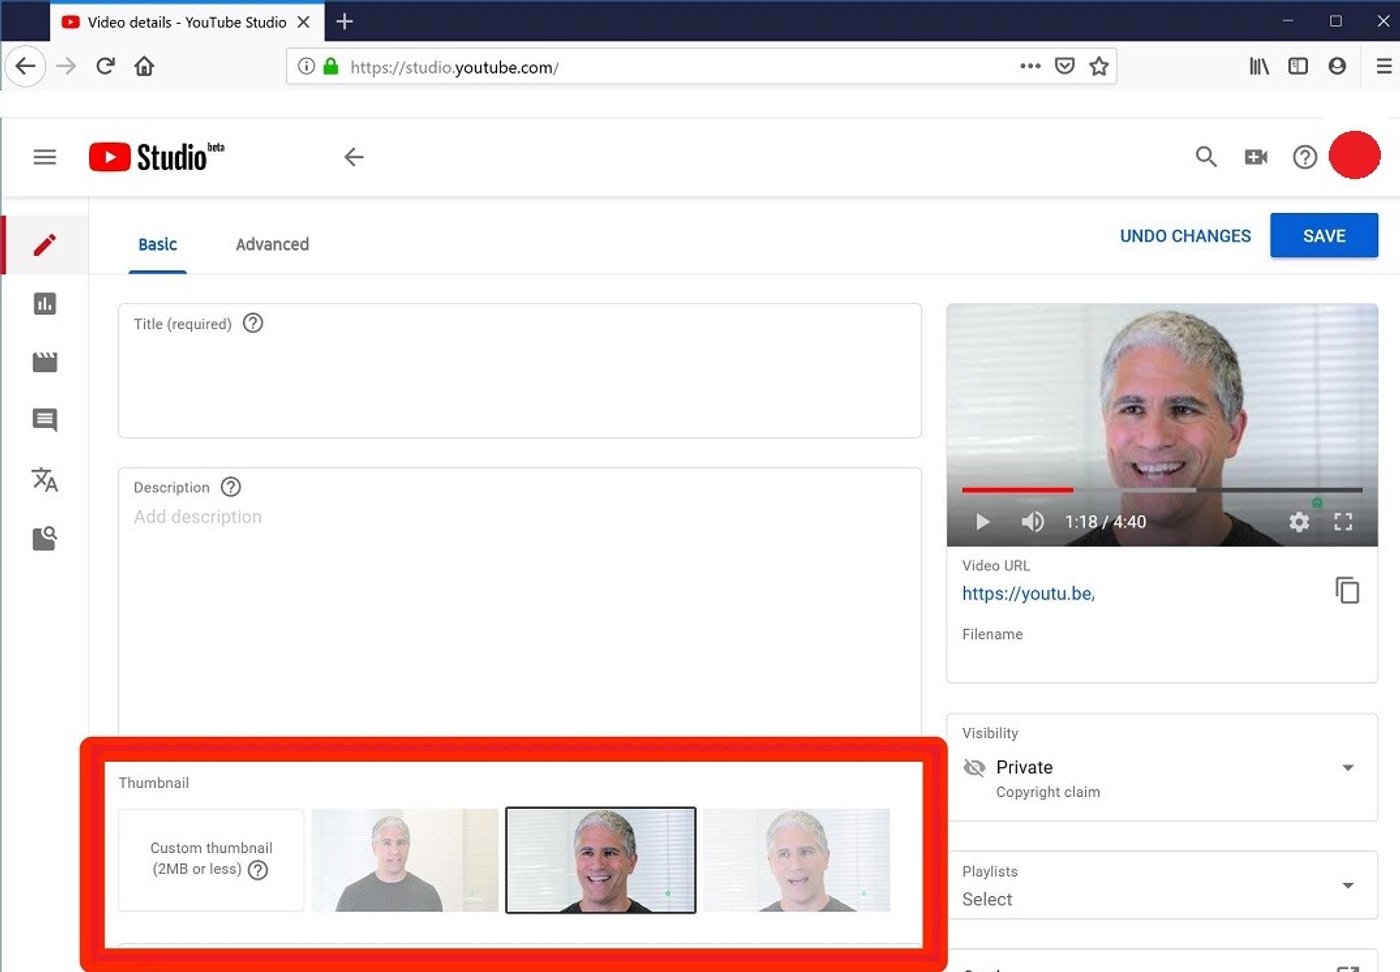Open the Comments section icon
This screenshot has width=1400, height=972.
coord(45,420)
